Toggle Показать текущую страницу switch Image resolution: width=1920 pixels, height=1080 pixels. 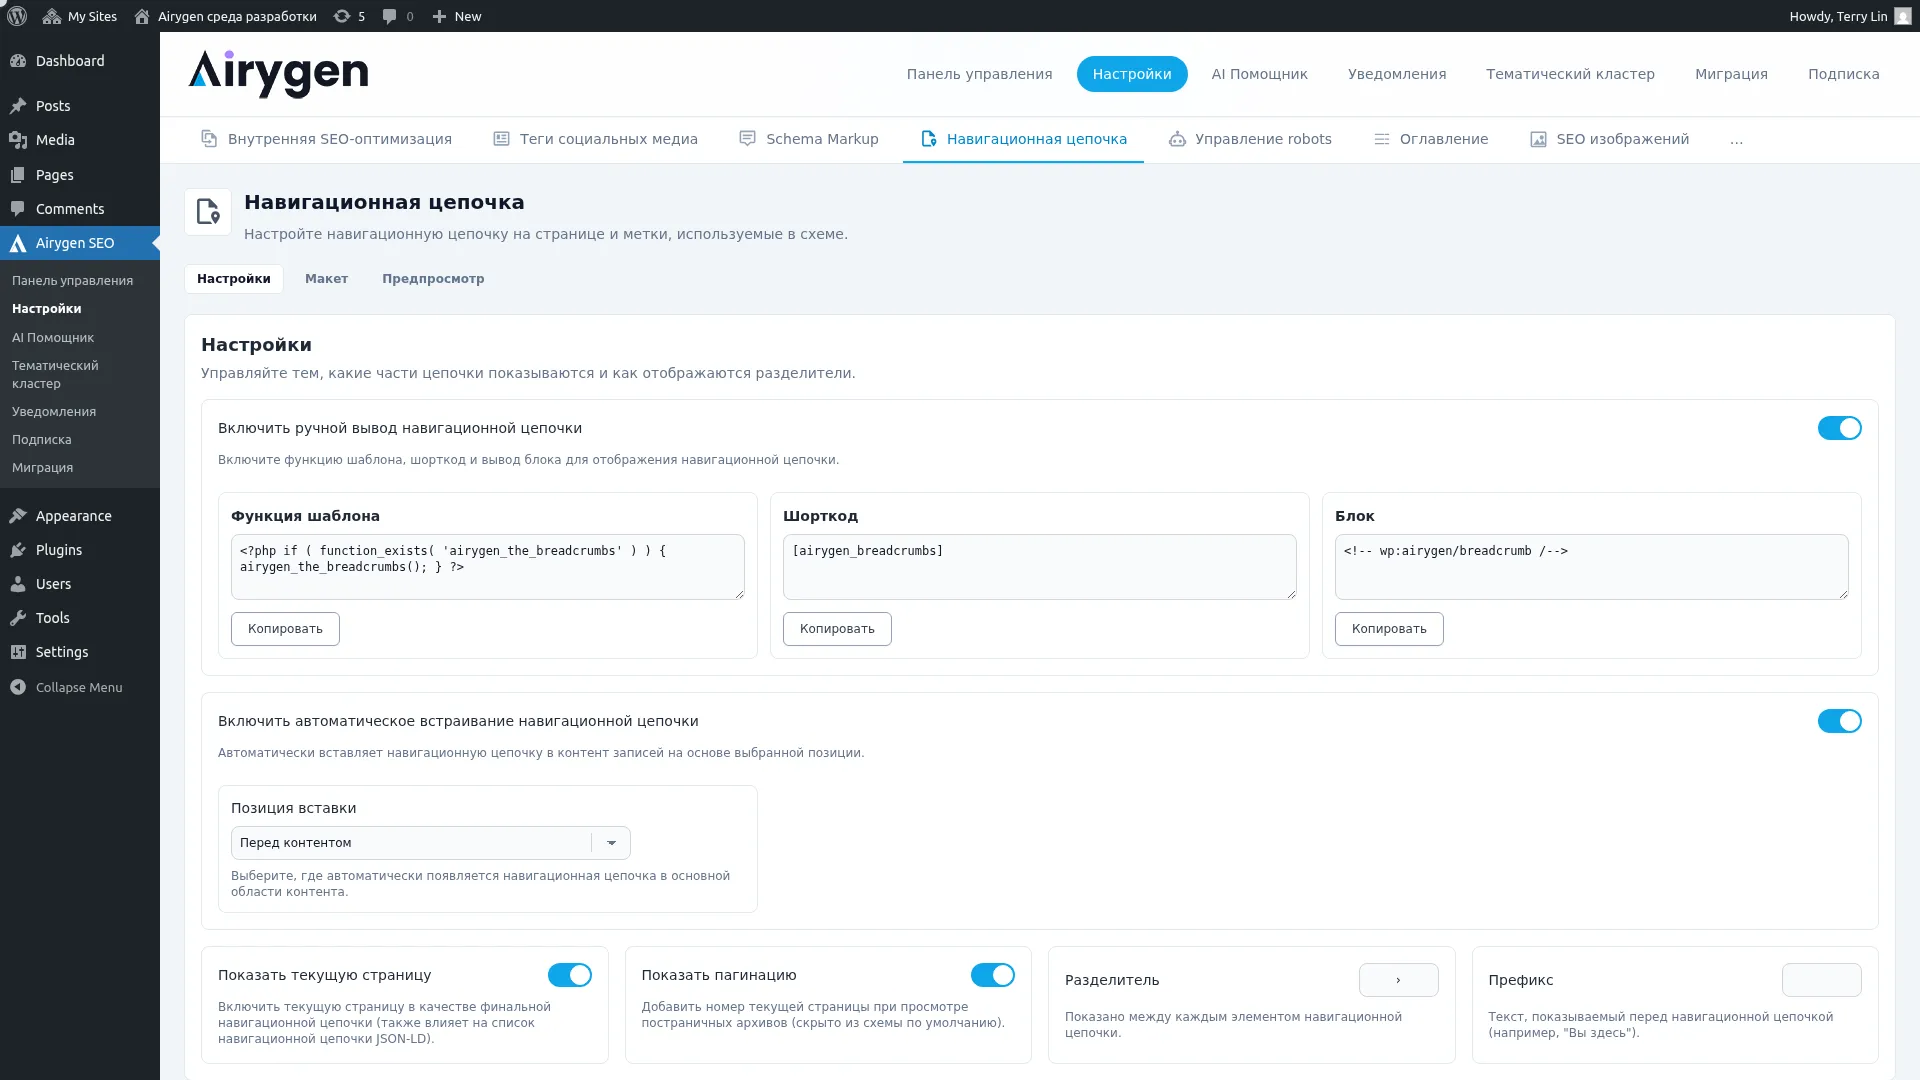[570, 975]
